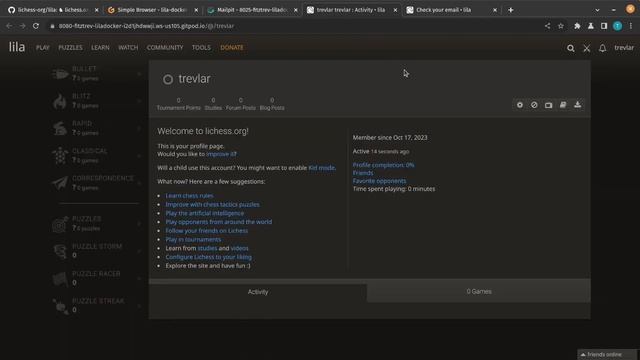Open the Kid mode link

tap(322, 168)
